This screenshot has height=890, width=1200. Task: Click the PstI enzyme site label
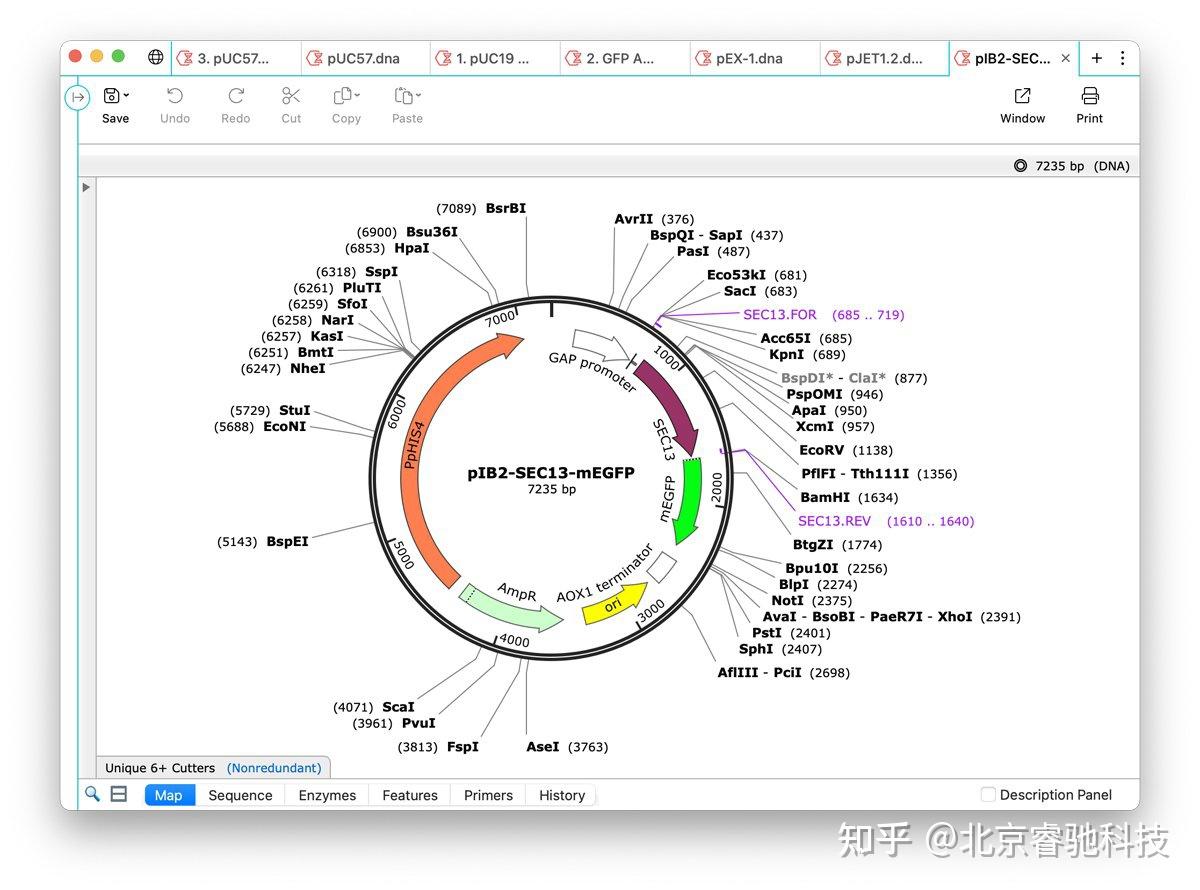point(767,632)
